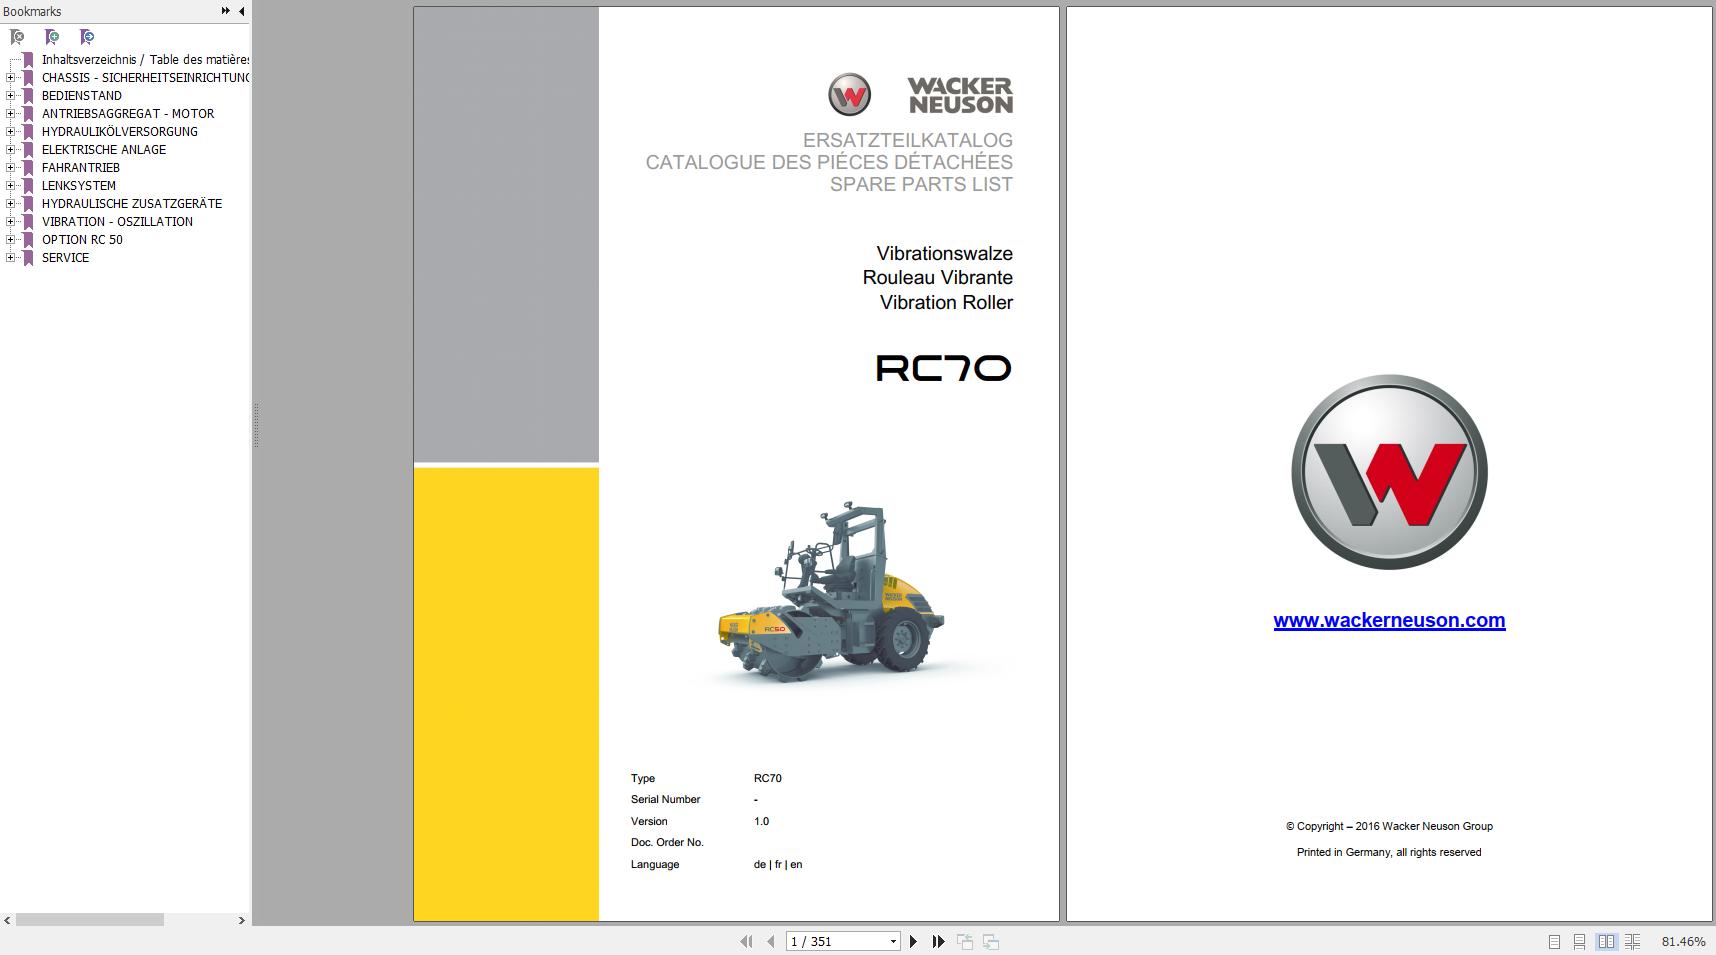Switch to single page view
The height and width of the screenshot is (955, 1716).
(x=1554, y=941)
